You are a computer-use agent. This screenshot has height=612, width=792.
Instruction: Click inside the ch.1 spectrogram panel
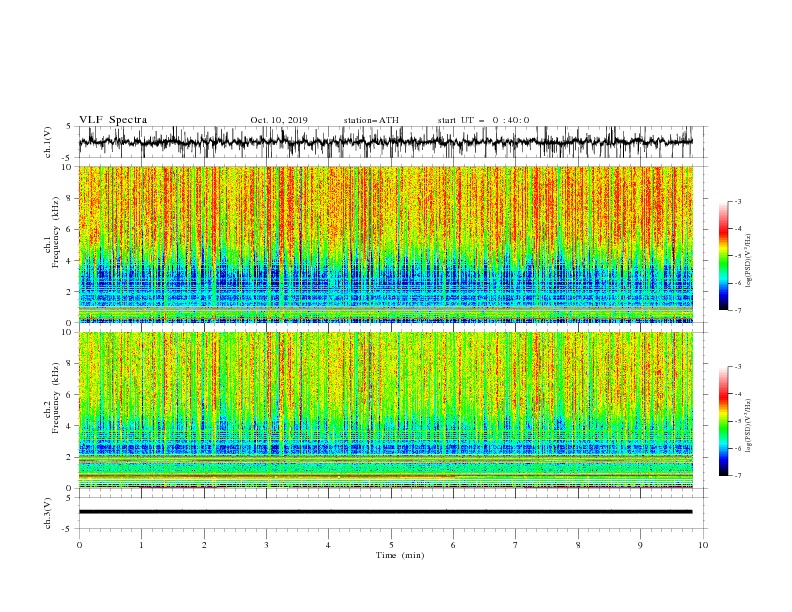click(385, 244)
